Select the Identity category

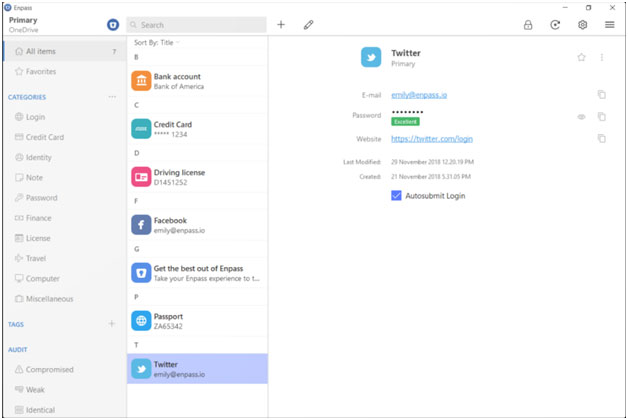64,157
